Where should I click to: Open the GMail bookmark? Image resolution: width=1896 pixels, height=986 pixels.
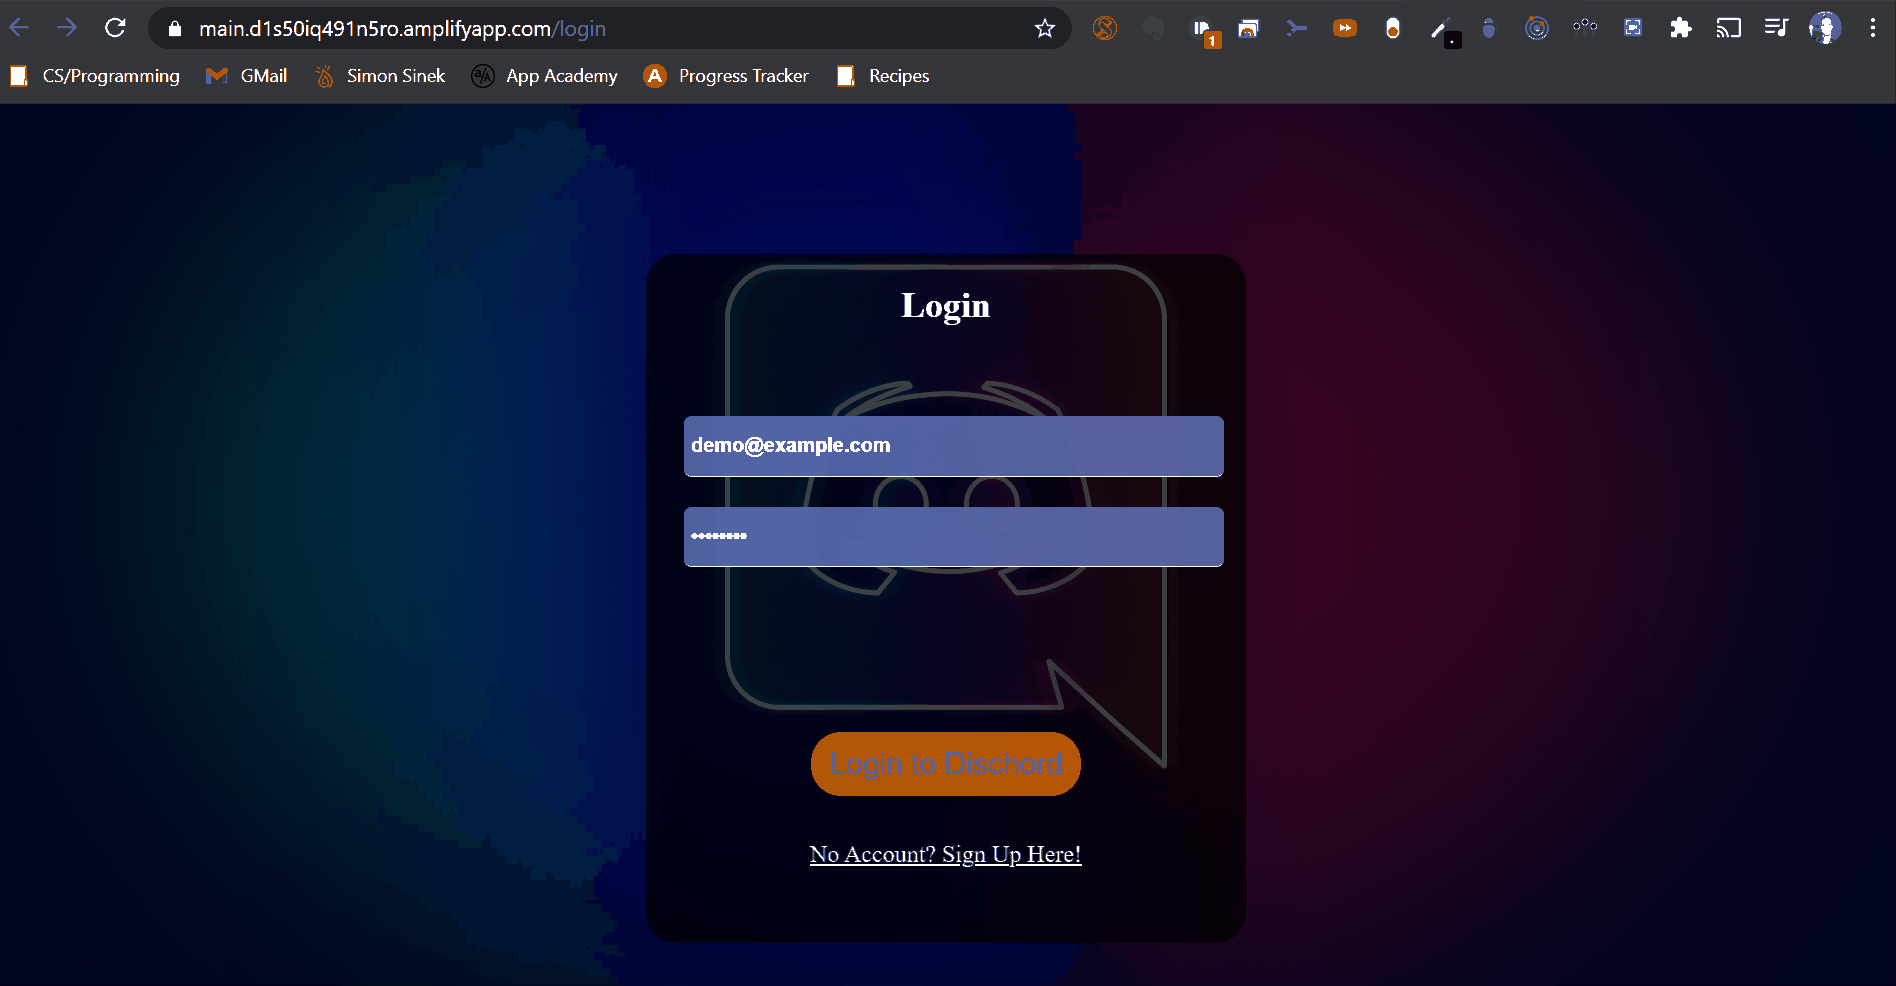pos(247,76)
